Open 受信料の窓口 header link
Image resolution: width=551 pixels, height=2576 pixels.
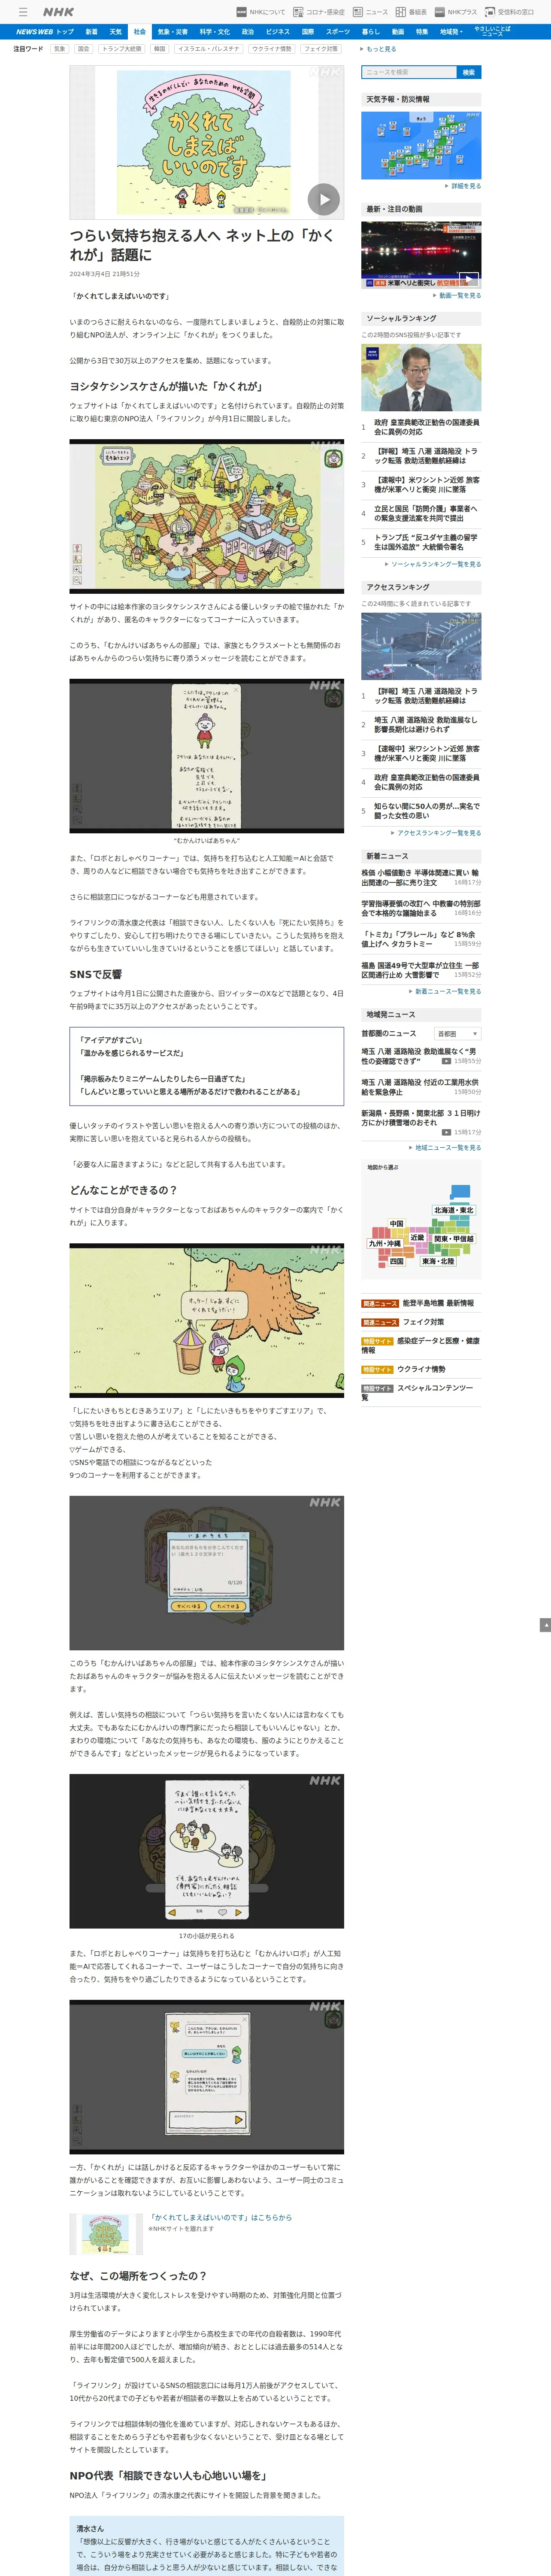(x=510, y=12)
